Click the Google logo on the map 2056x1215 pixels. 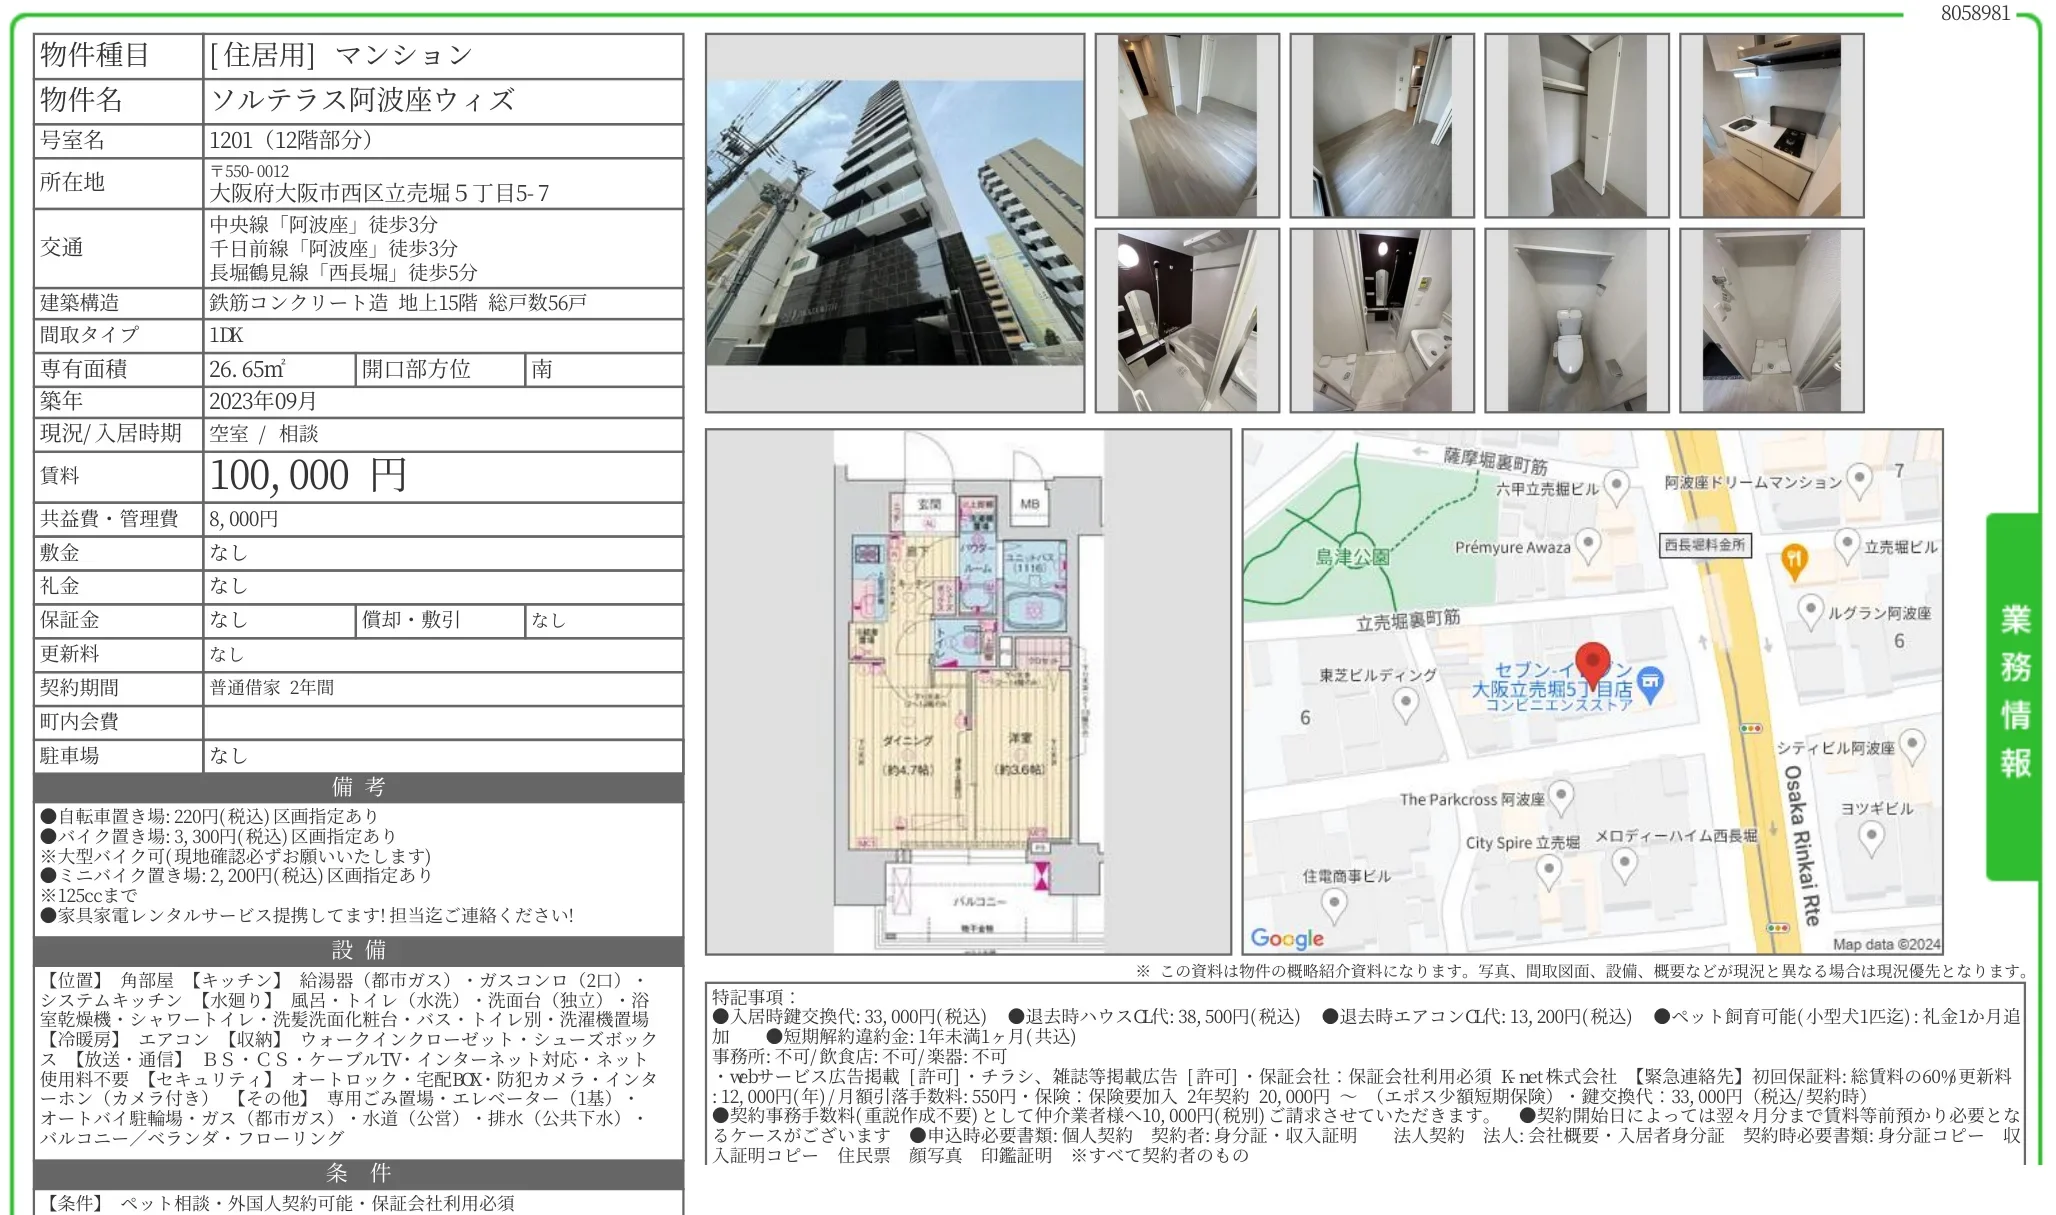tap(1287, 938)
